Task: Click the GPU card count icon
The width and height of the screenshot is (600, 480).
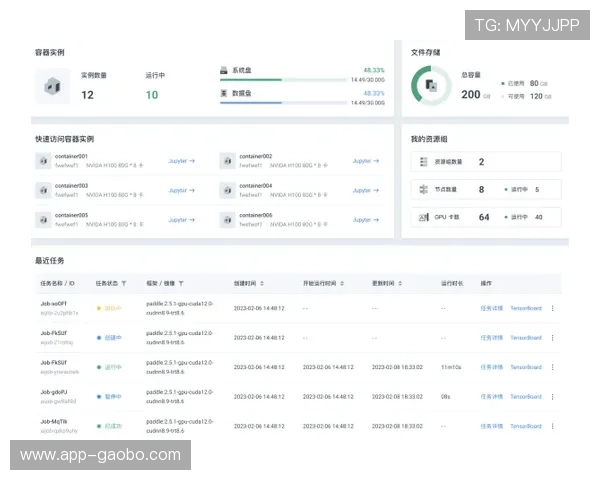Action: pyautogui.click(x=423, y=217)
